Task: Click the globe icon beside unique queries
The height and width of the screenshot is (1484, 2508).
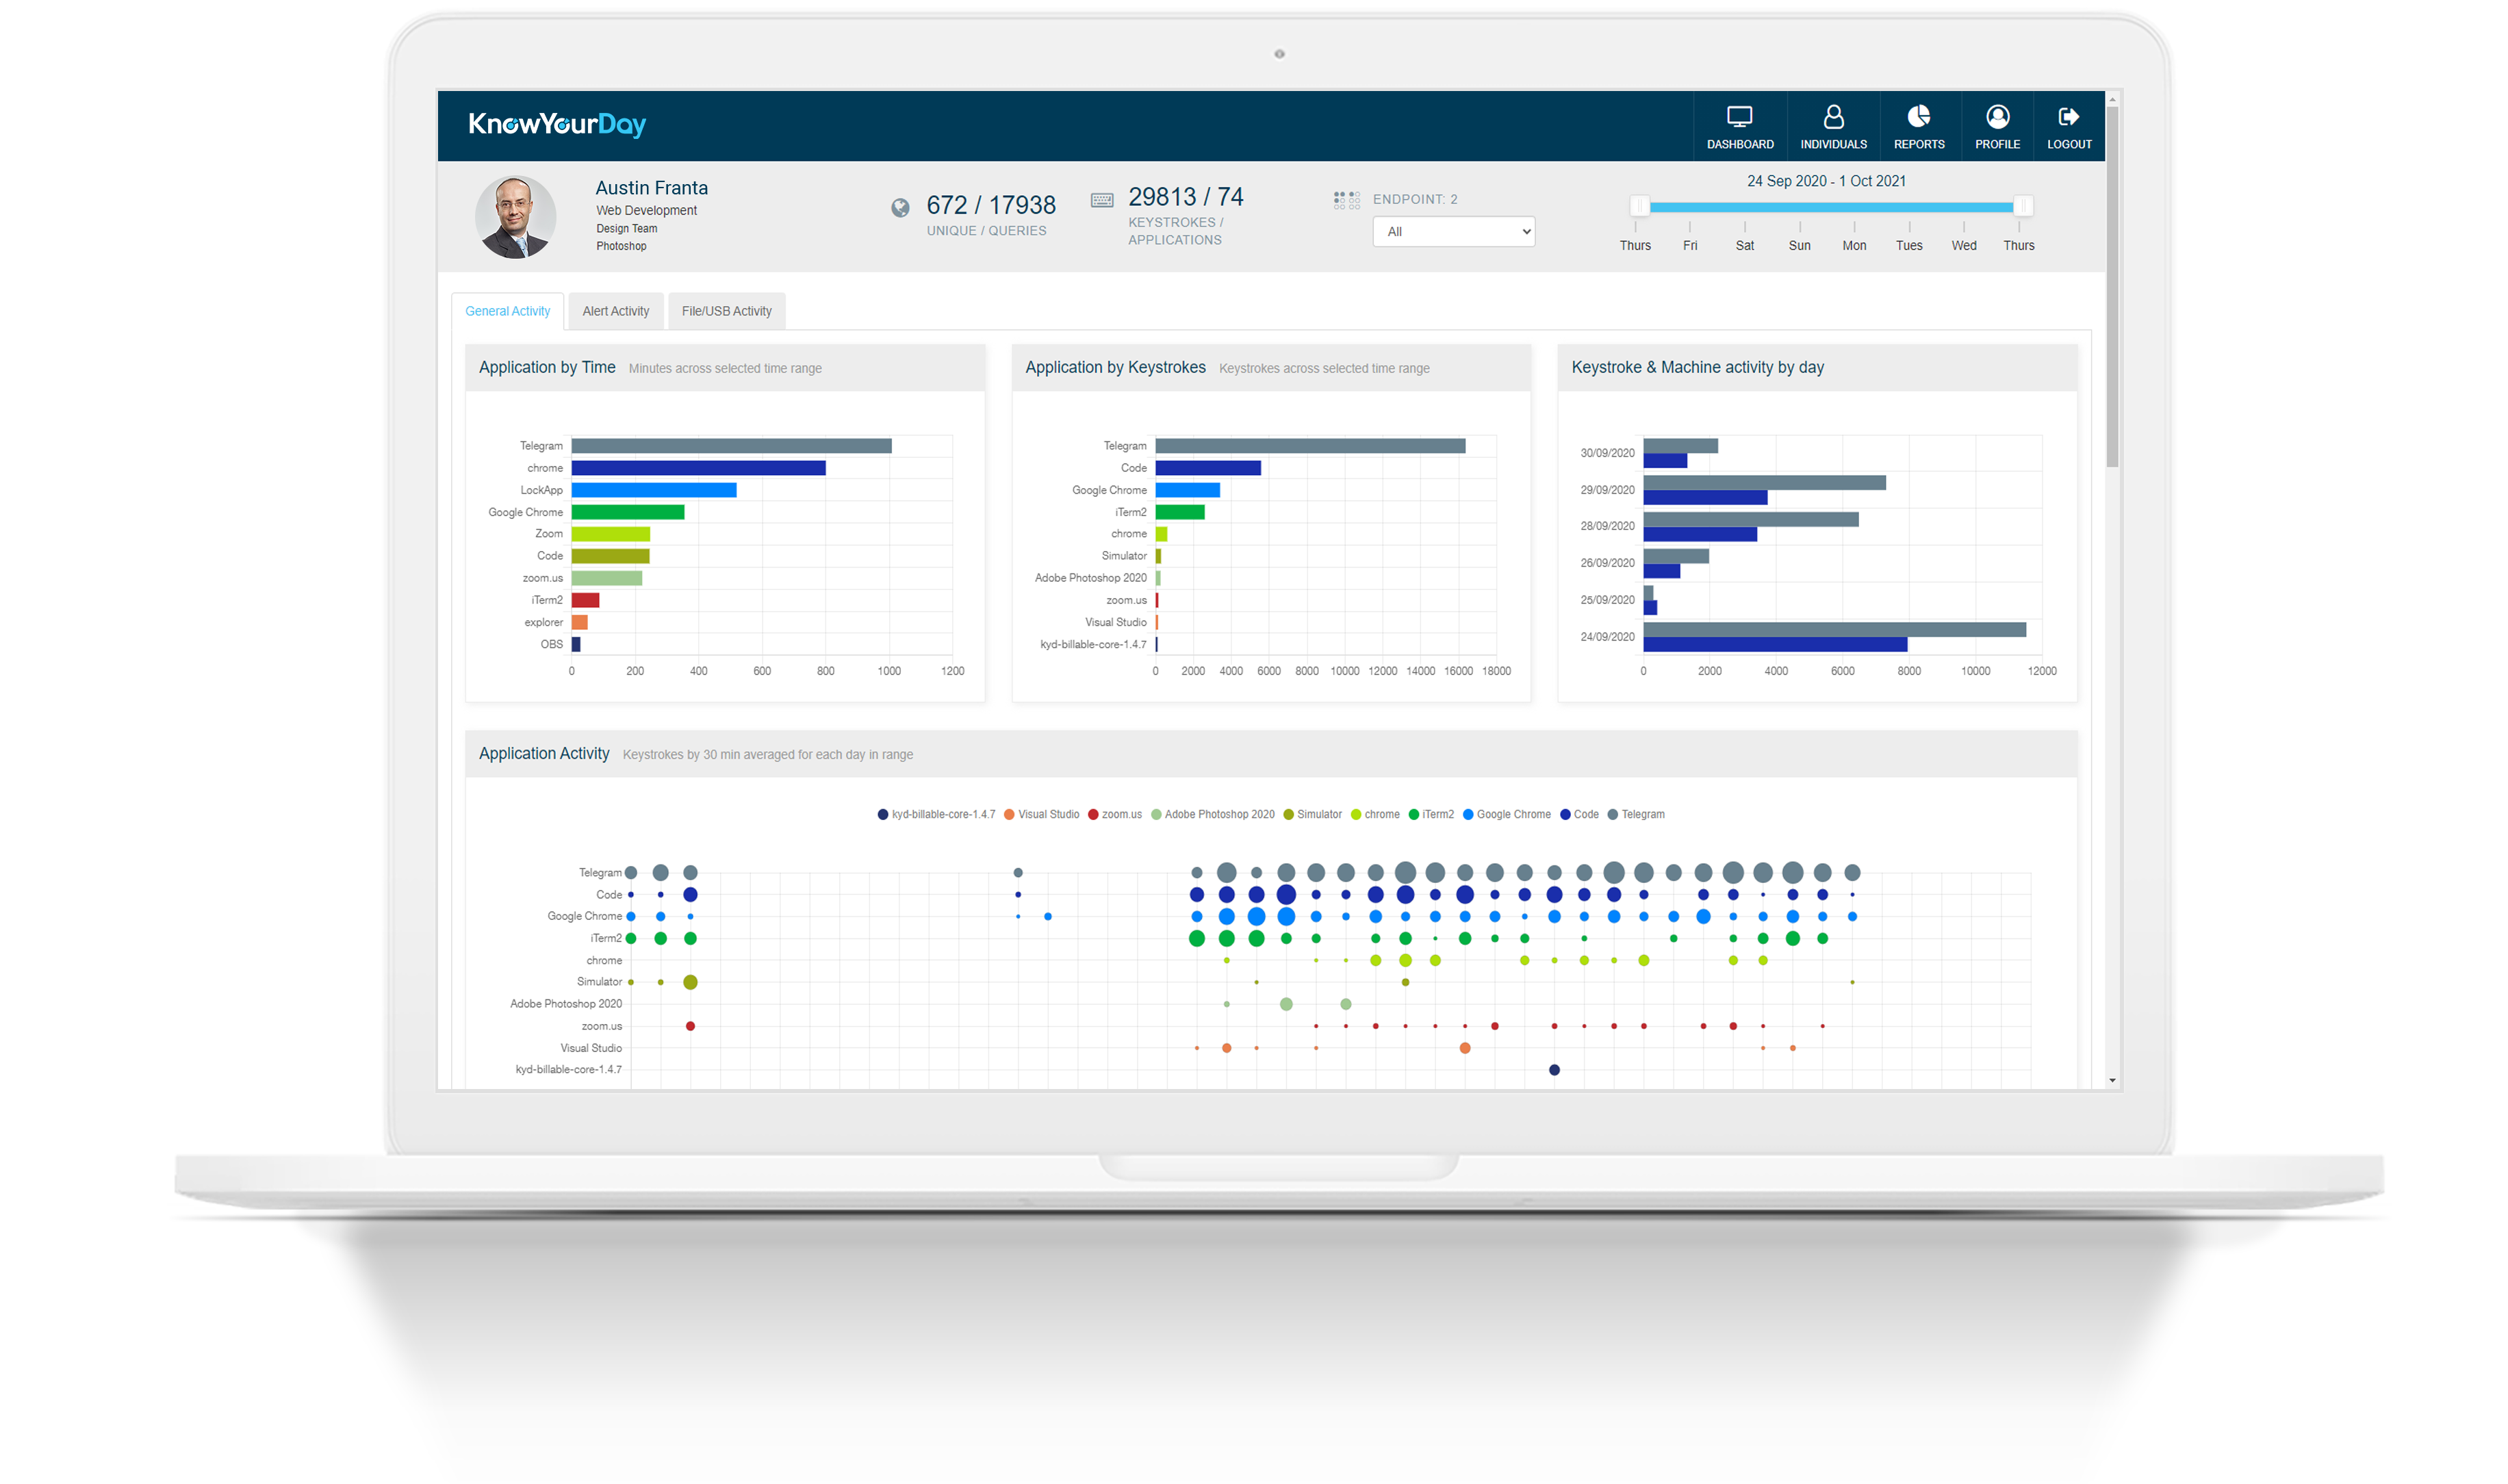Action: 900,207
